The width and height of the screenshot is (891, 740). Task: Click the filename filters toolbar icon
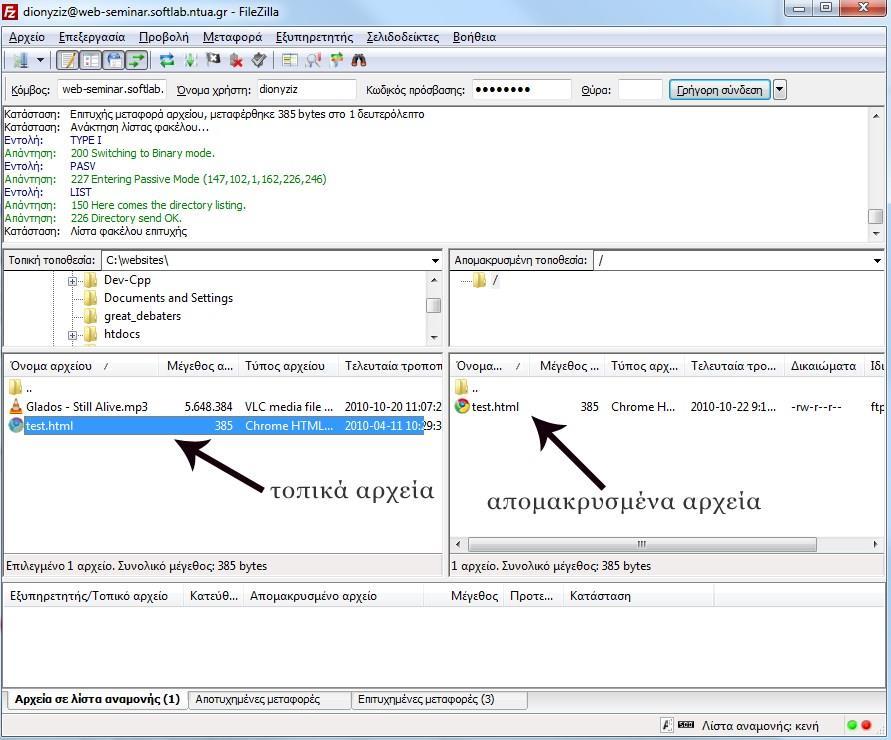tap(313, 60)
